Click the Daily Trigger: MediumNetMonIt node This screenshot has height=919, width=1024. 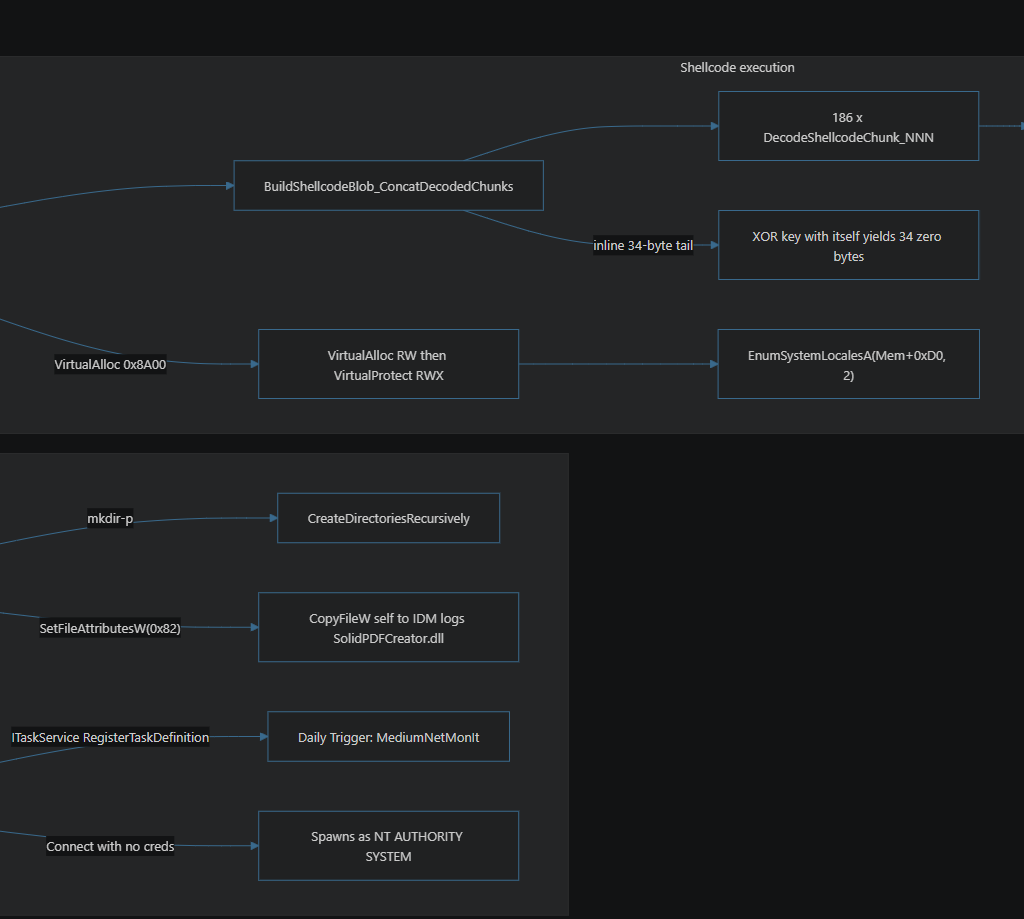click(389, 737)
